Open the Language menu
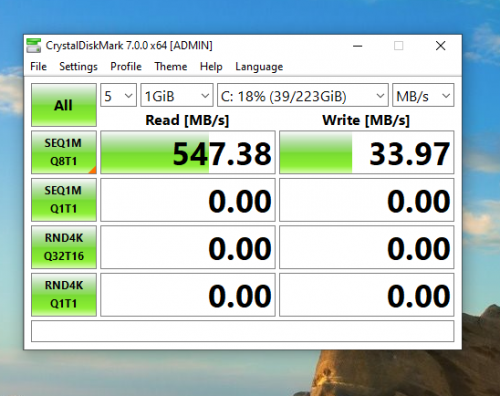500x396 pixels. point(259,67)
